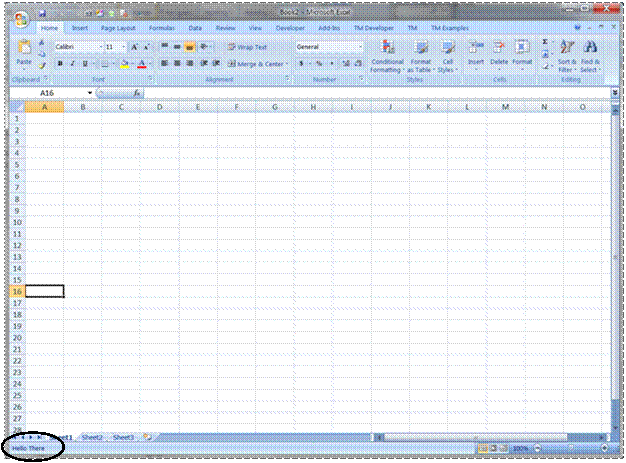Toggle Wrap Text for the cell
Viewport: 626px width, 463px height.
point(246,47)
